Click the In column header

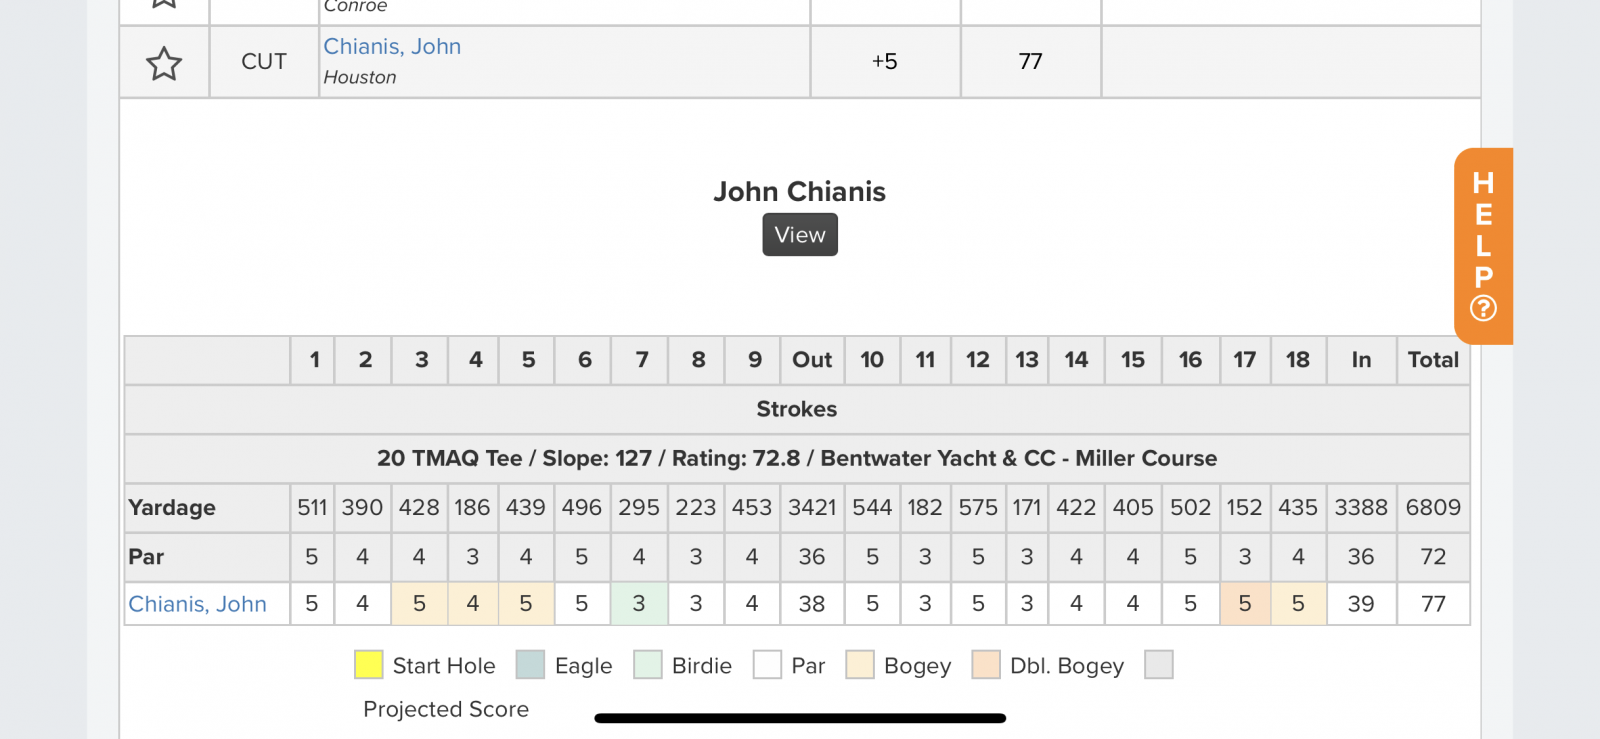tap(1361, 360)
